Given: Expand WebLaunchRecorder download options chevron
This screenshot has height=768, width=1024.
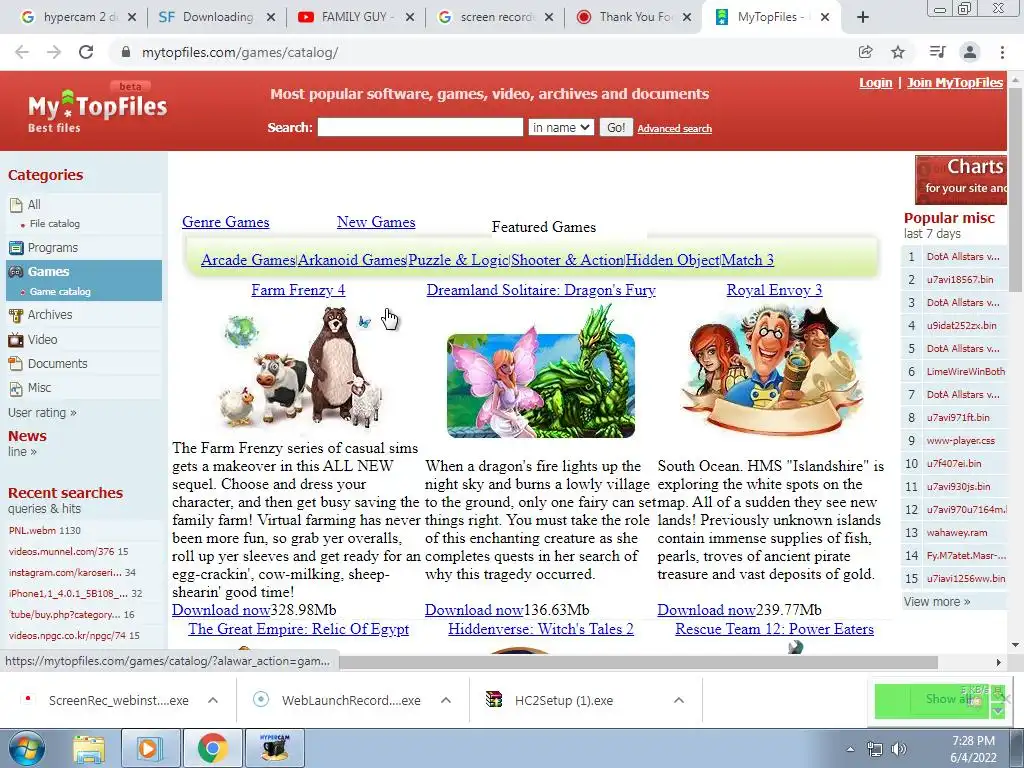Looking at the screenshot, I should (x=446, y=700).
